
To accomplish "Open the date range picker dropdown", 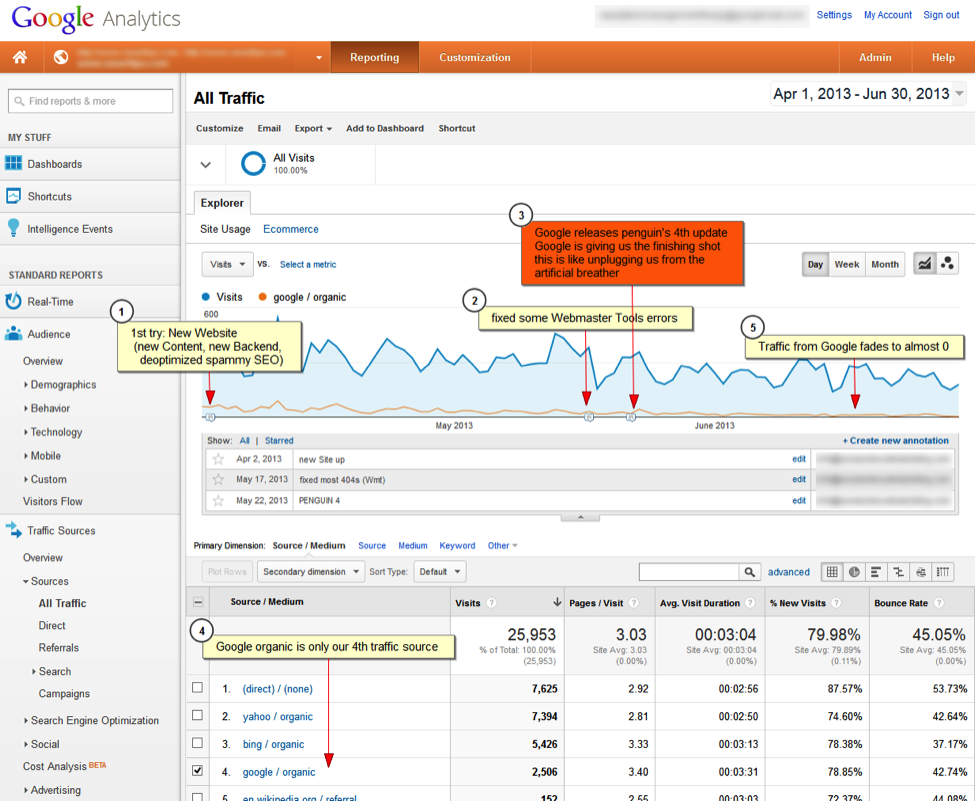I will [868, 94].
